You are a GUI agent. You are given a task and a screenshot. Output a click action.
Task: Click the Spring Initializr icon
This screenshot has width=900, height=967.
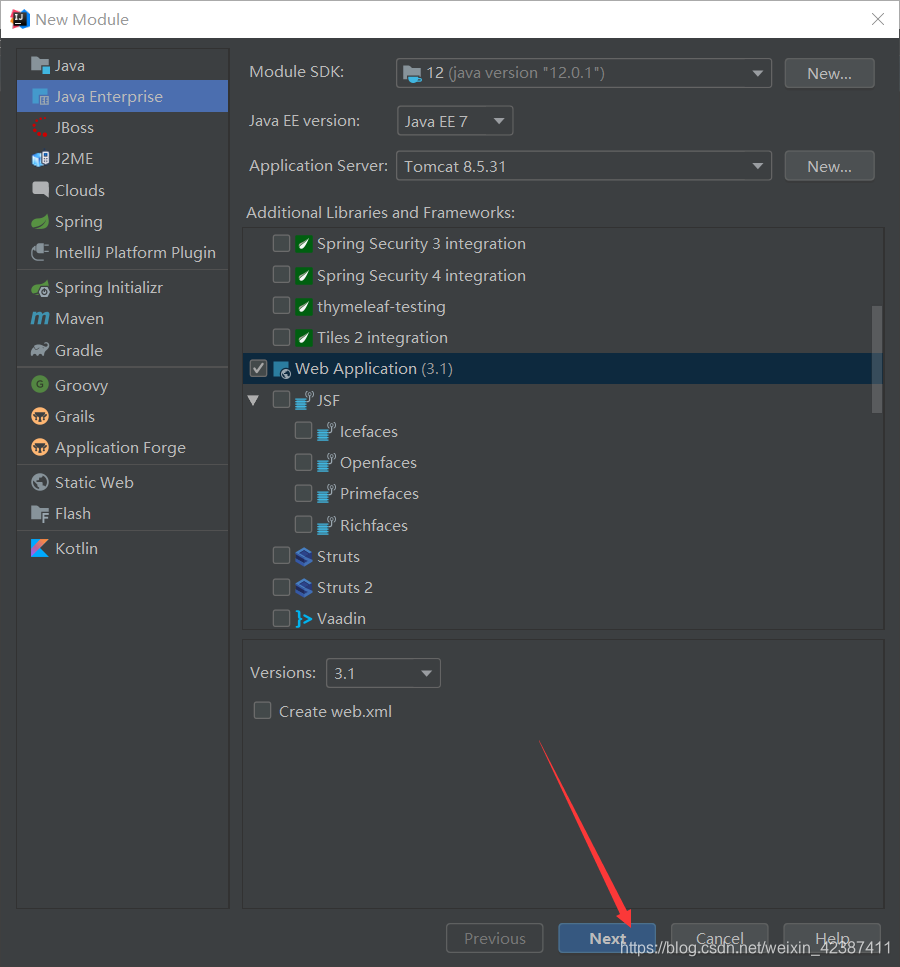[x=40, y=288]
